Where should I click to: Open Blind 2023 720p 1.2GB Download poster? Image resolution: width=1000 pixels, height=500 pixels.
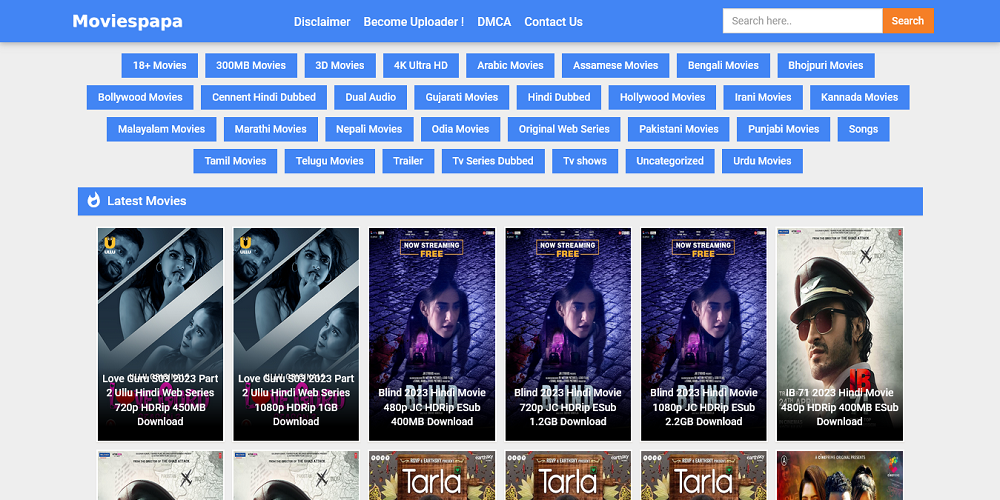click(568, 334)
